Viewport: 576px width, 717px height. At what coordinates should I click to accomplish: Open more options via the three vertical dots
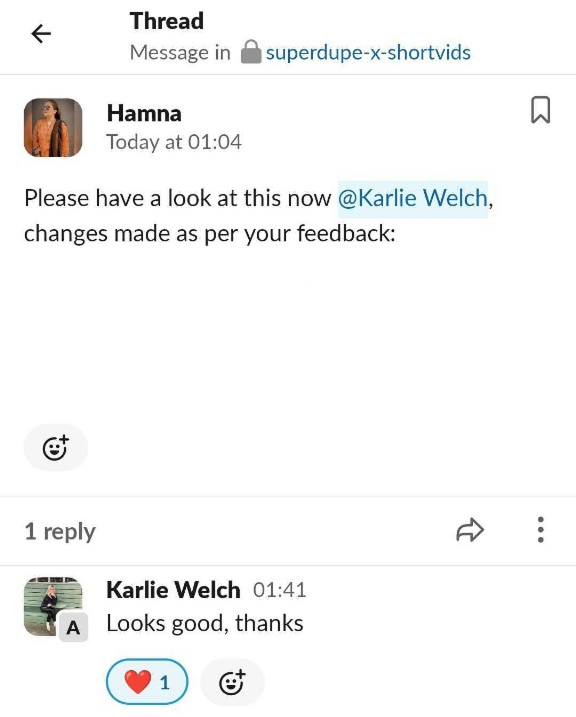coord(540,530)
